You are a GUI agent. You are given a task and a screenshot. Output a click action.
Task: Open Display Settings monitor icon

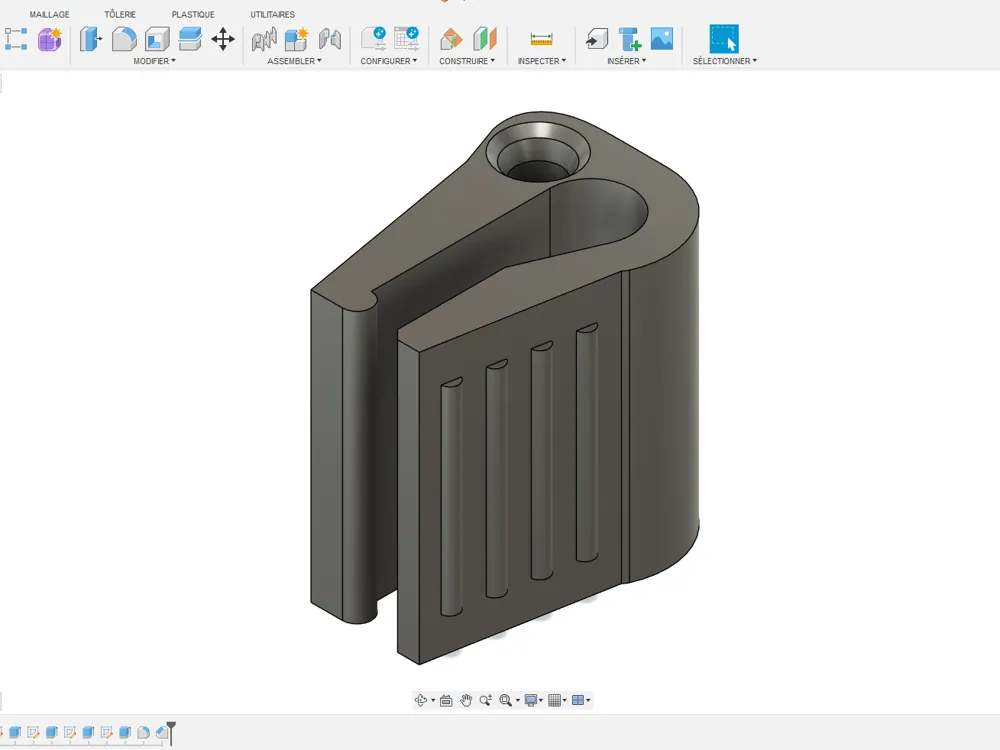pyautogui.click(x=531, y=700)
